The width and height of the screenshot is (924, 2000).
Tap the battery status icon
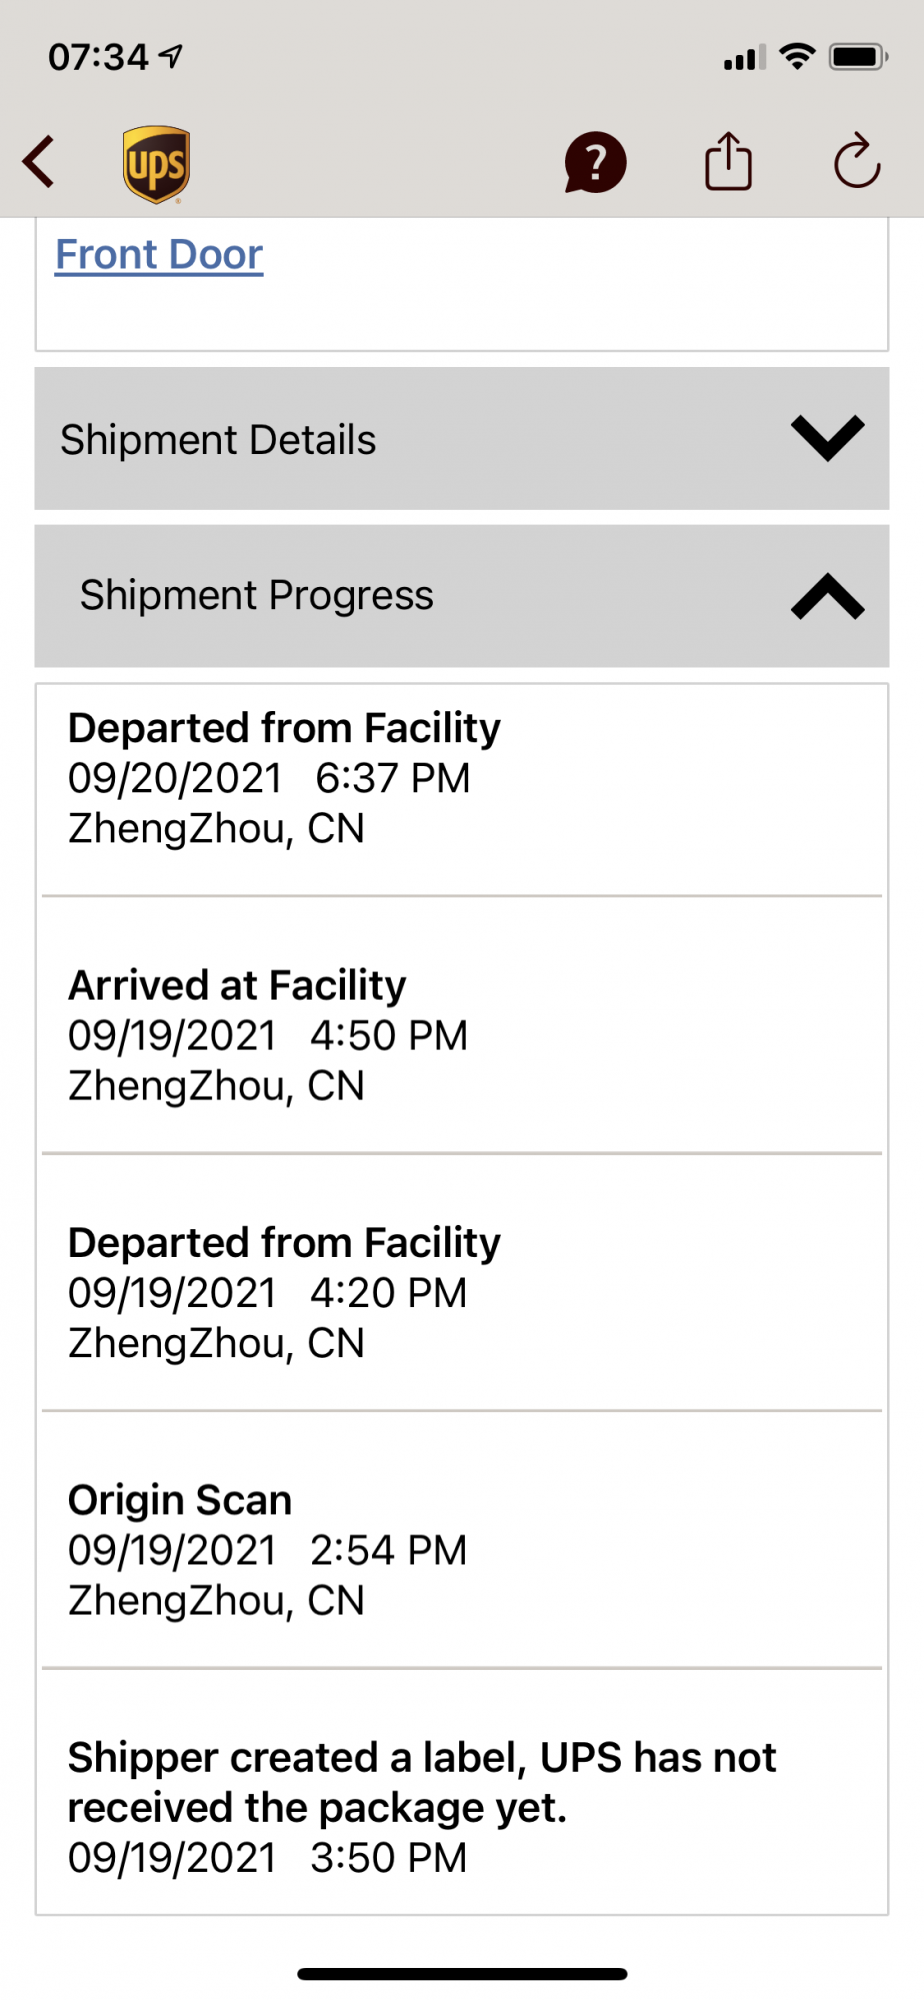point(857,57)
